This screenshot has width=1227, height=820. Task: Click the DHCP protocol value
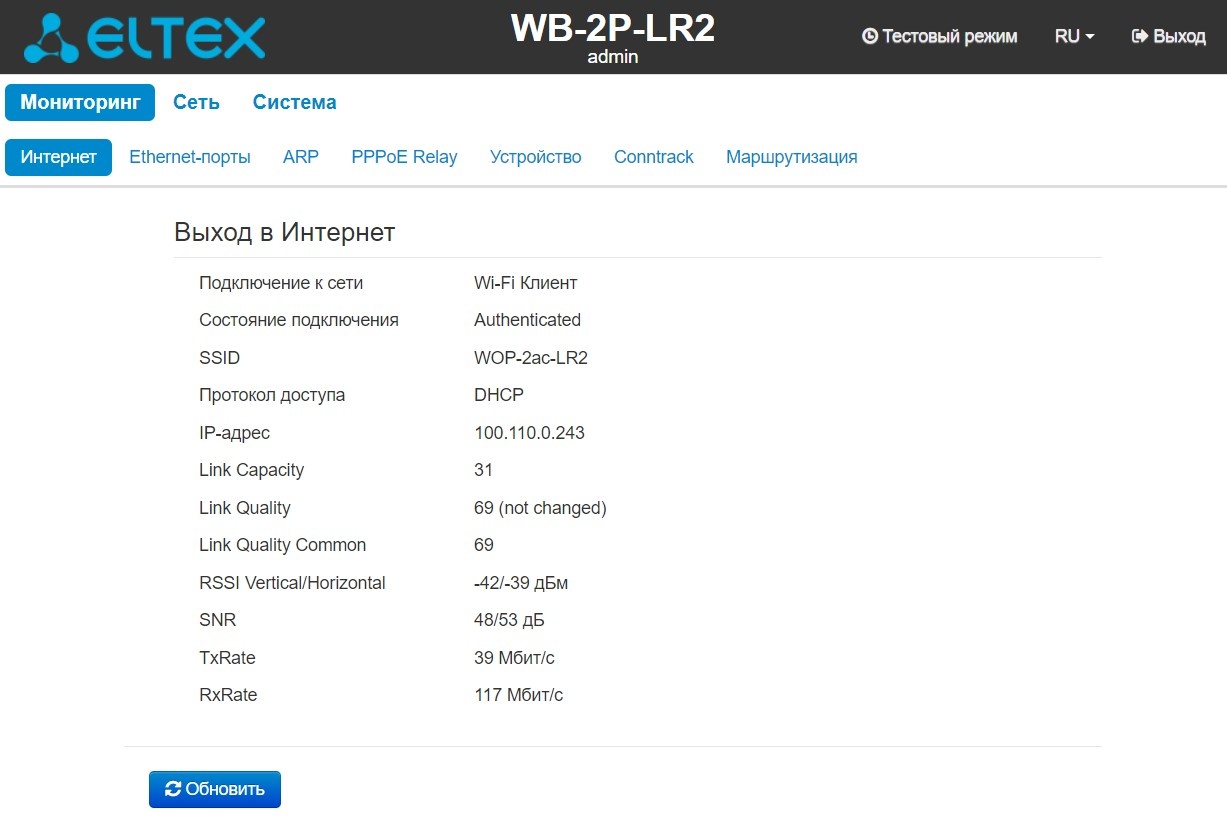point(499,395)
